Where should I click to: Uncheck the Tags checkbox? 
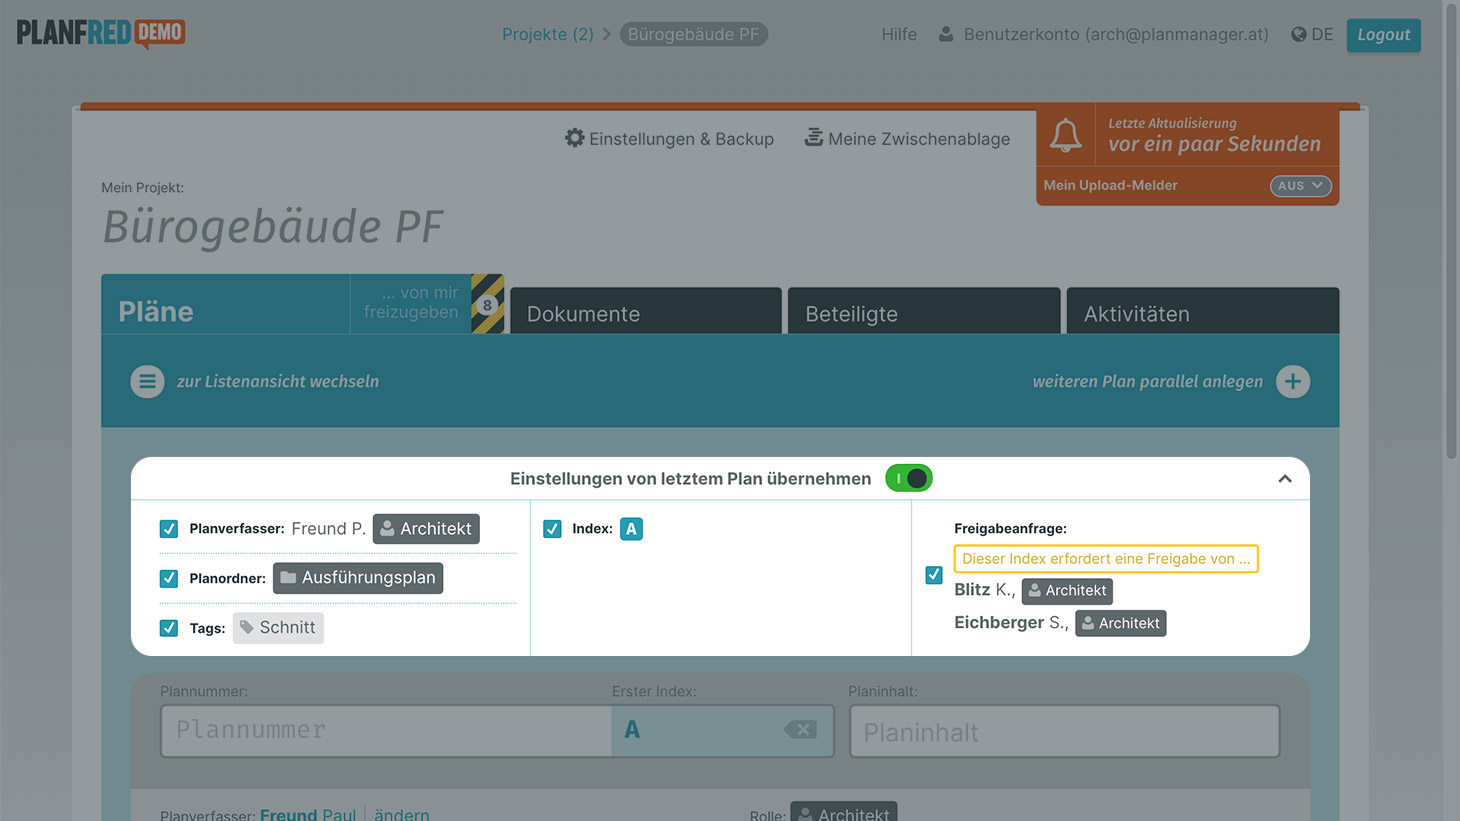click(x=169, y=628)
